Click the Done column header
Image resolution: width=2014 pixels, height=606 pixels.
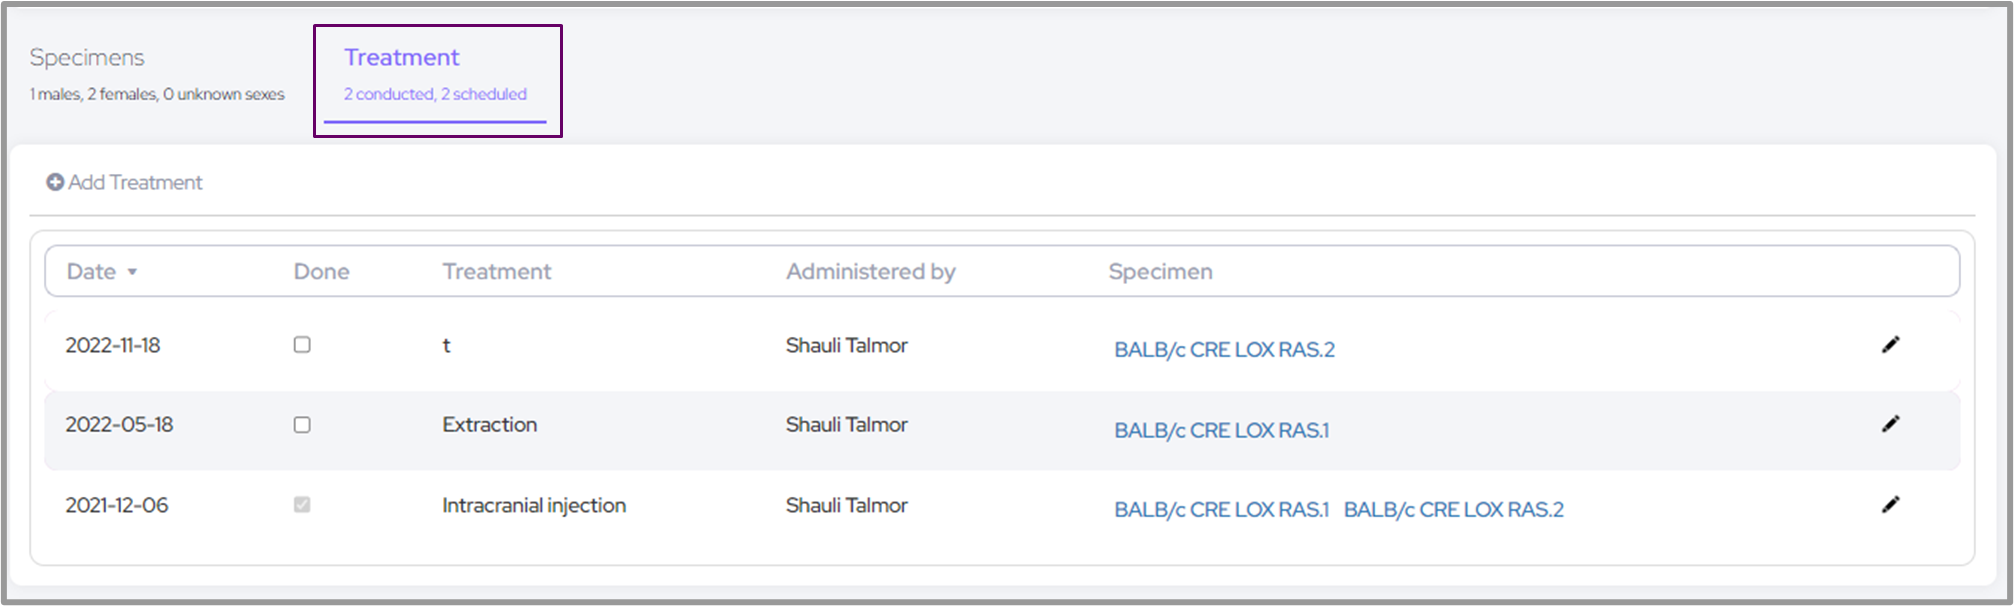click(x=321, y=272)
